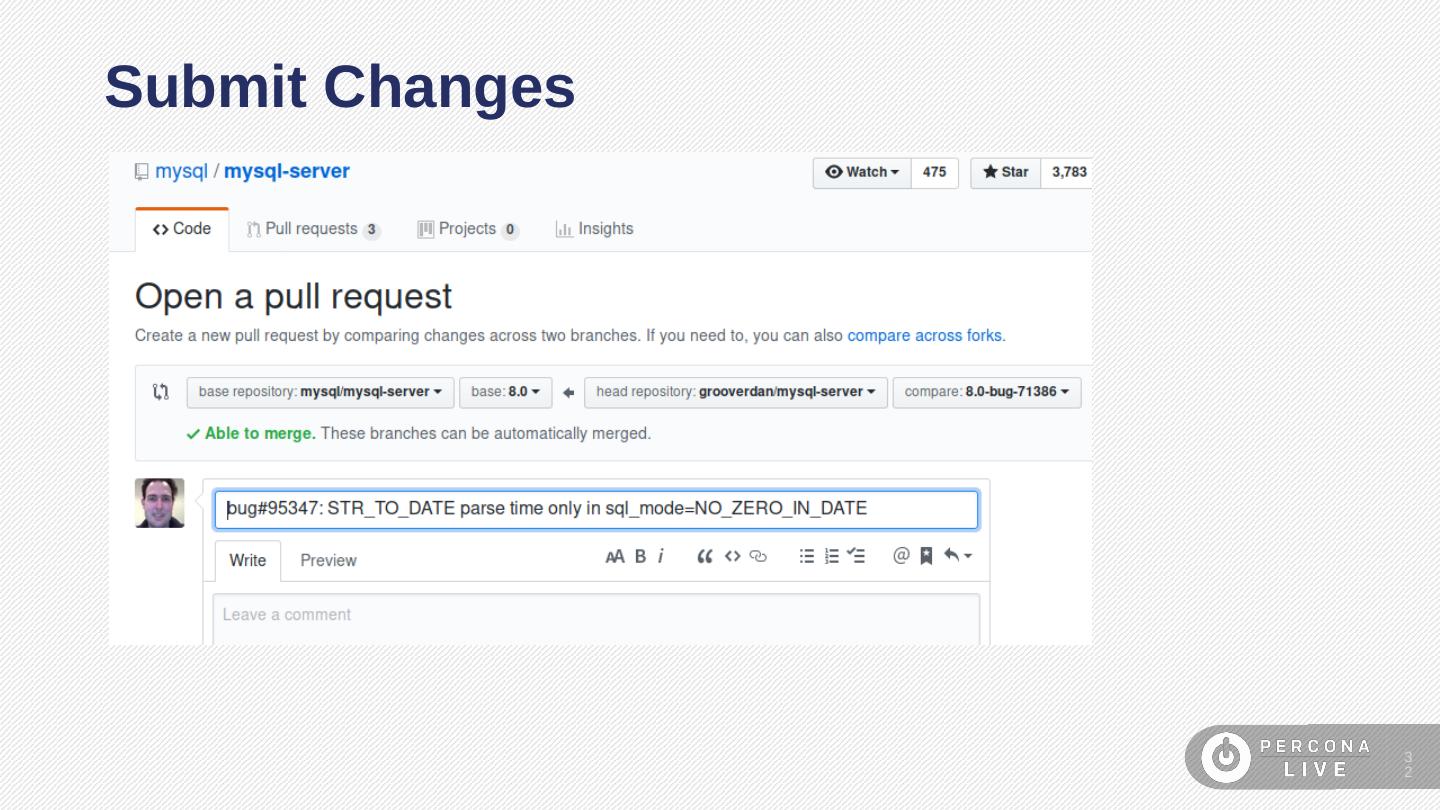
Task: Mention a user with @ icon
Action: point(901,556)
